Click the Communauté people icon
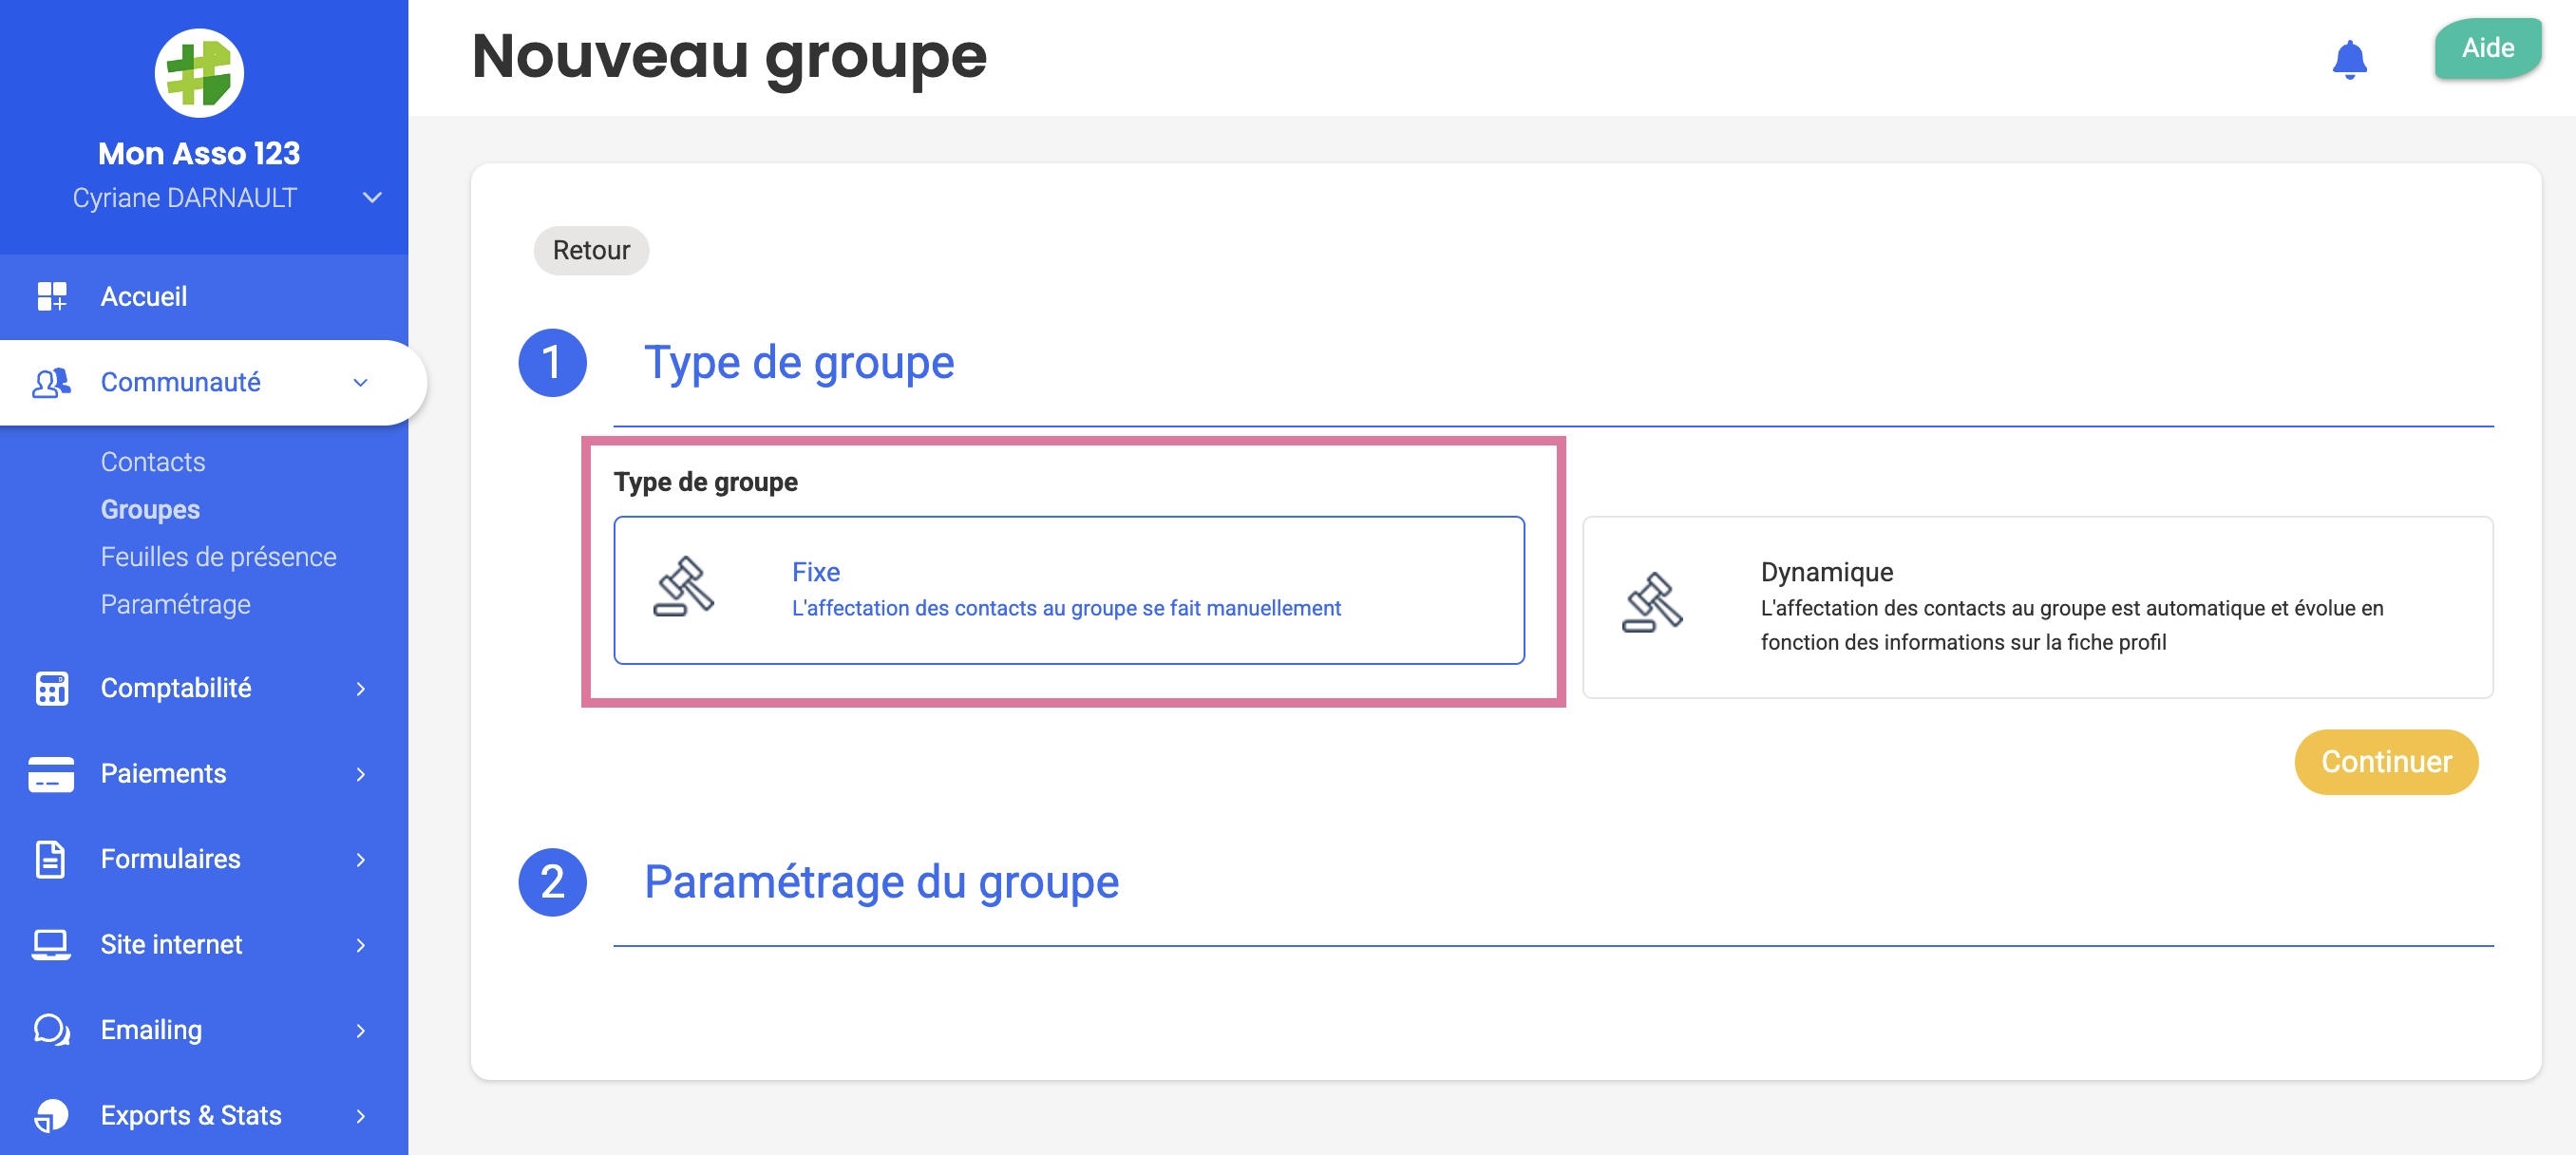2576x1155 pixels. point(51,382)
